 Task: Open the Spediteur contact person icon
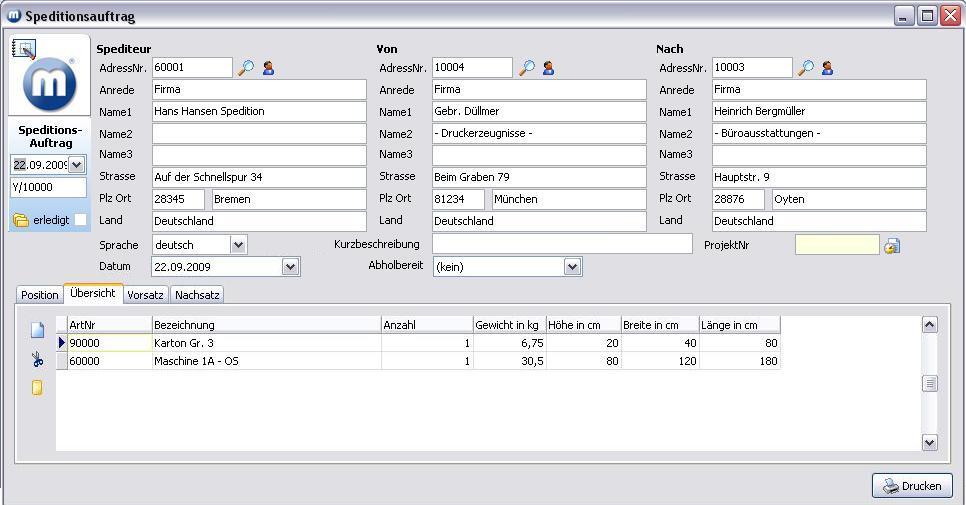click(268, 68)
